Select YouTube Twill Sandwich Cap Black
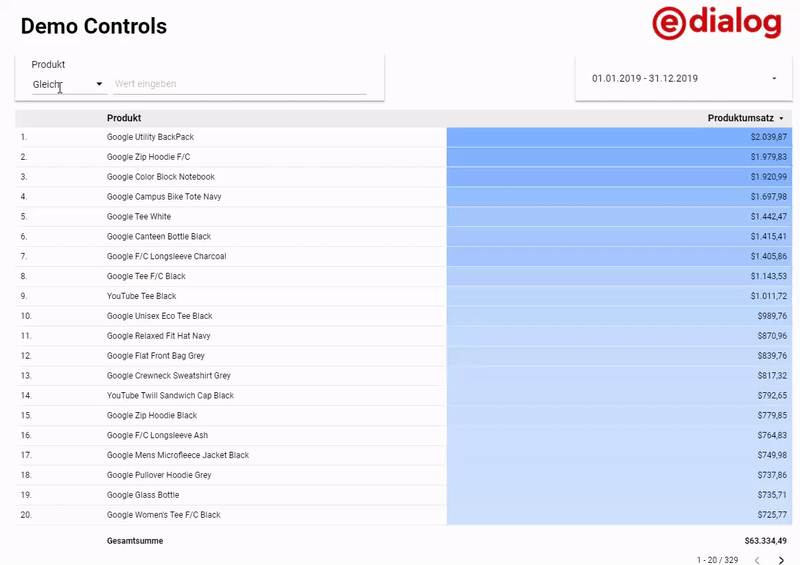This screenshot has height=565, width=800. pyautogui.click(x=170, y=396)
